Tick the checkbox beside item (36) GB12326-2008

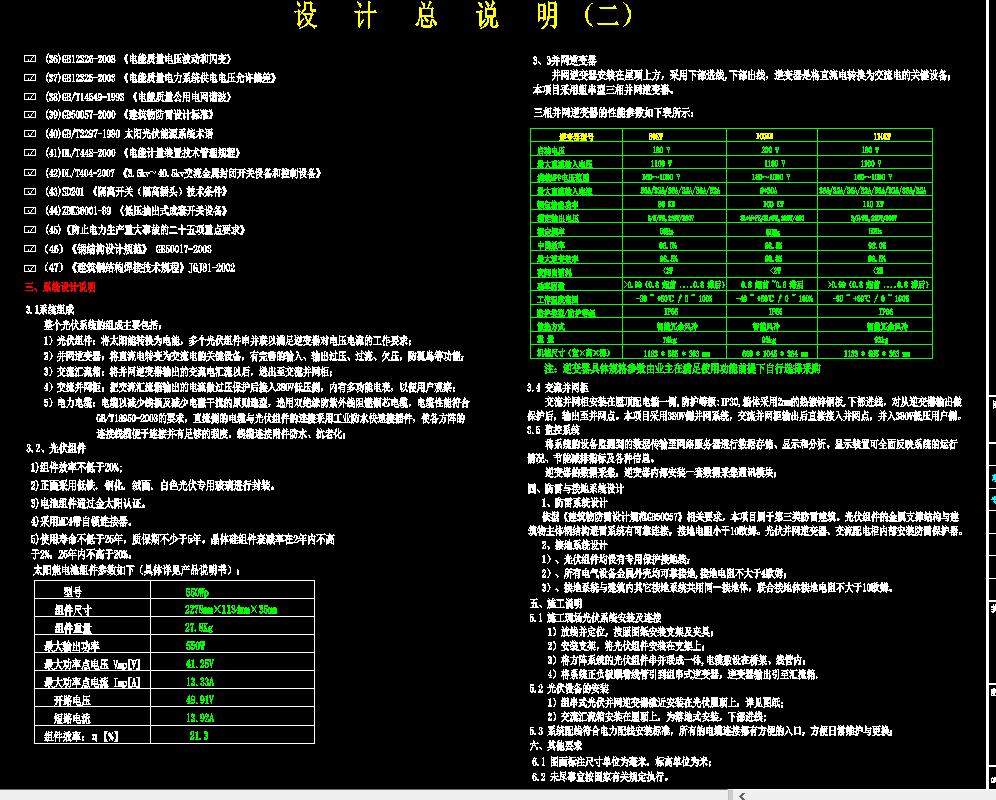click(30, 58)
